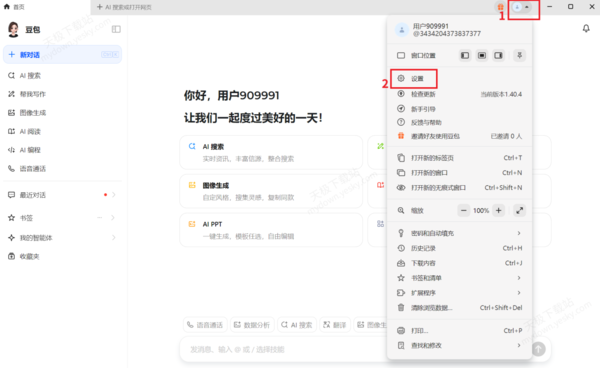Expand 最近对话 chevron in sidebar
600x368 pixels.
click(114, 195)
